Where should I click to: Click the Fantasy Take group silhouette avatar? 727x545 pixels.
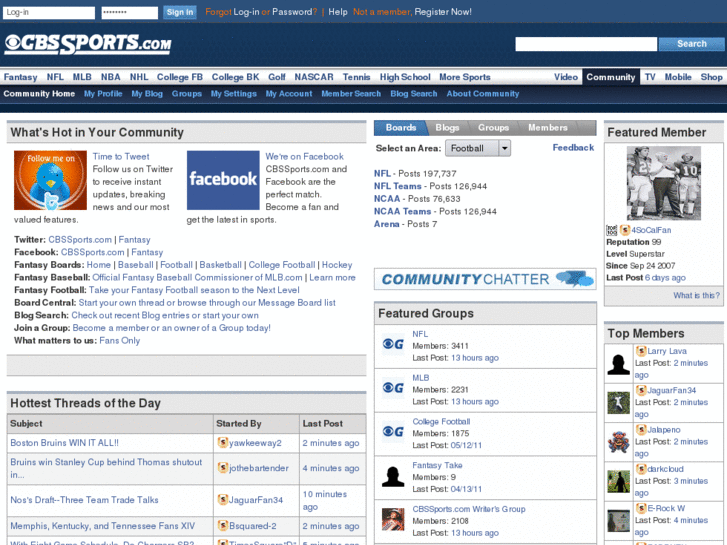tap(393, 476)
